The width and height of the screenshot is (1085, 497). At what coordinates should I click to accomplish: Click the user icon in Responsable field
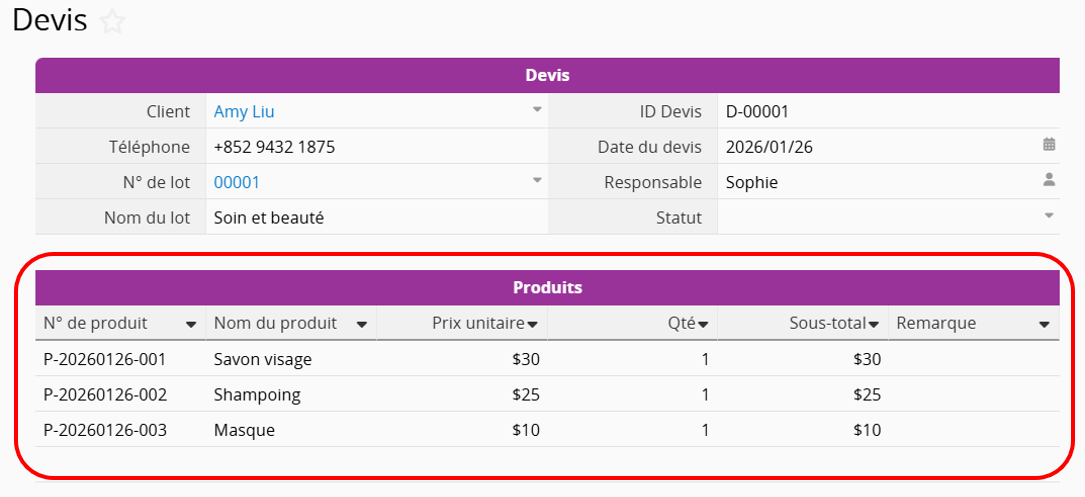click(x=1049, y=181)
